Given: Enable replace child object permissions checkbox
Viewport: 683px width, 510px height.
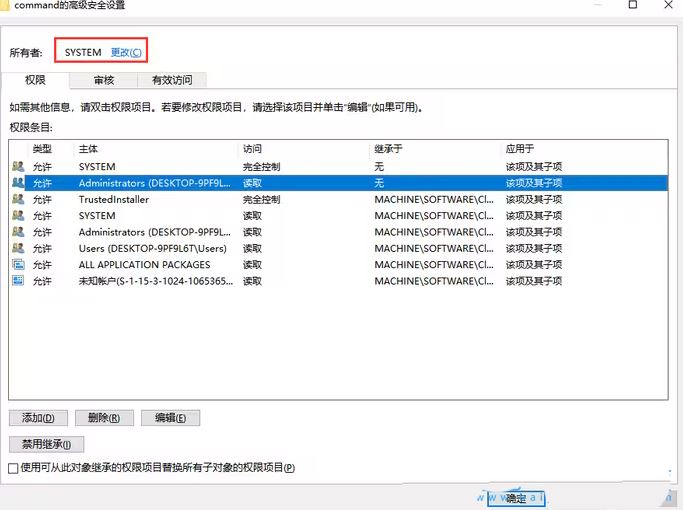Looking at the screenshot, I should pos(13,468).
